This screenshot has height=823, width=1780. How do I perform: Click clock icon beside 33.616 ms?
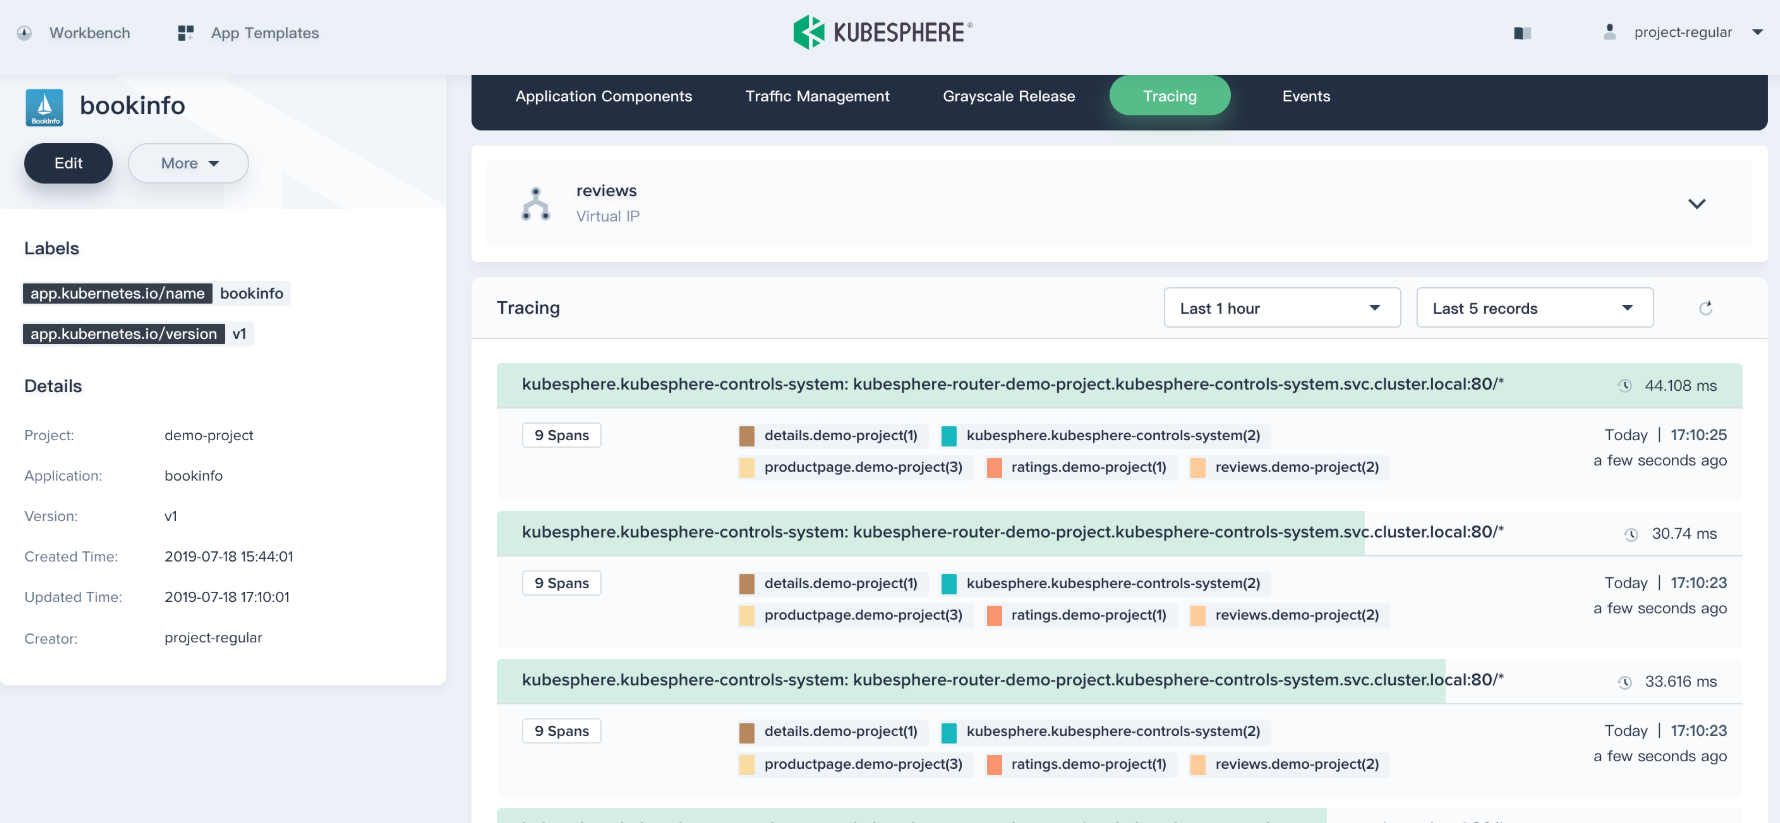click(1625, 682)
